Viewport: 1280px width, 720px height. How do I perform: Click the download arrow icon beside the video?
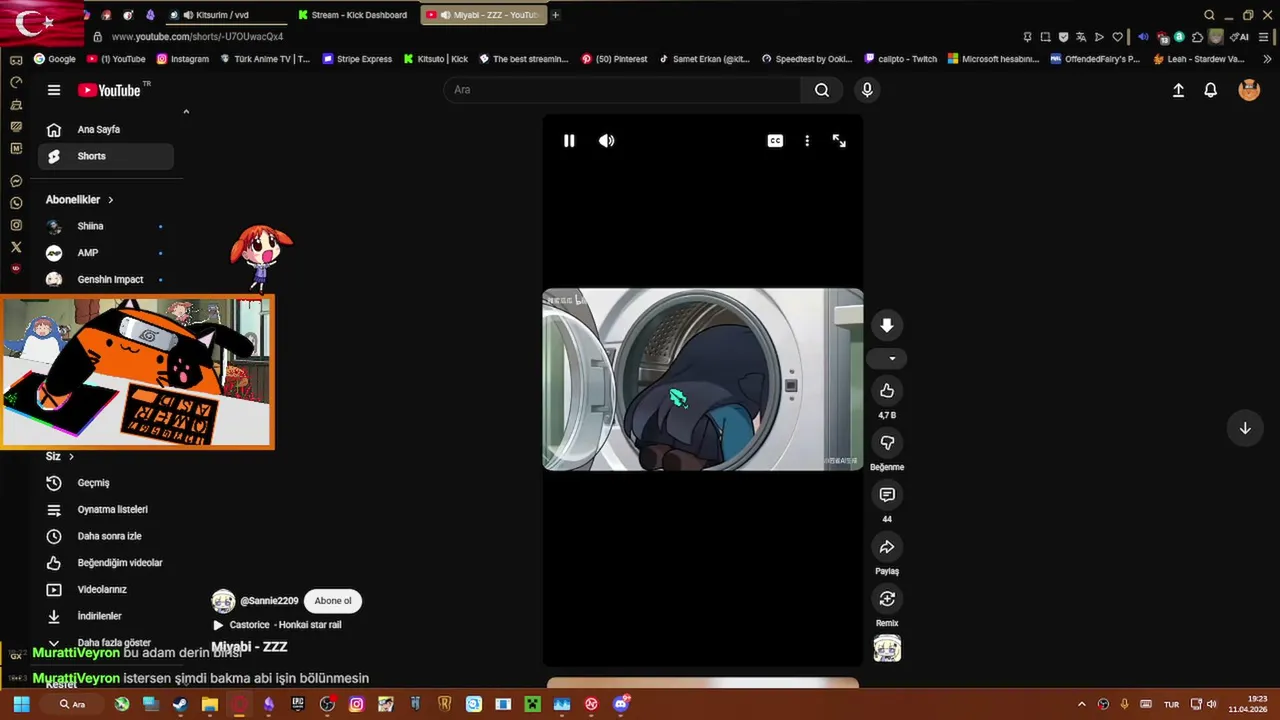[x=887, y=326]
